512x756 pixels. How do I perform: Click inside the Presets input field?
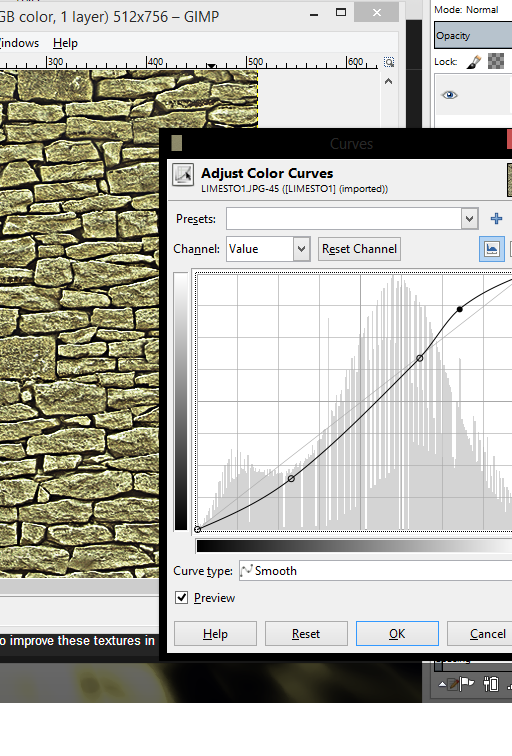(x=344, y=219)
